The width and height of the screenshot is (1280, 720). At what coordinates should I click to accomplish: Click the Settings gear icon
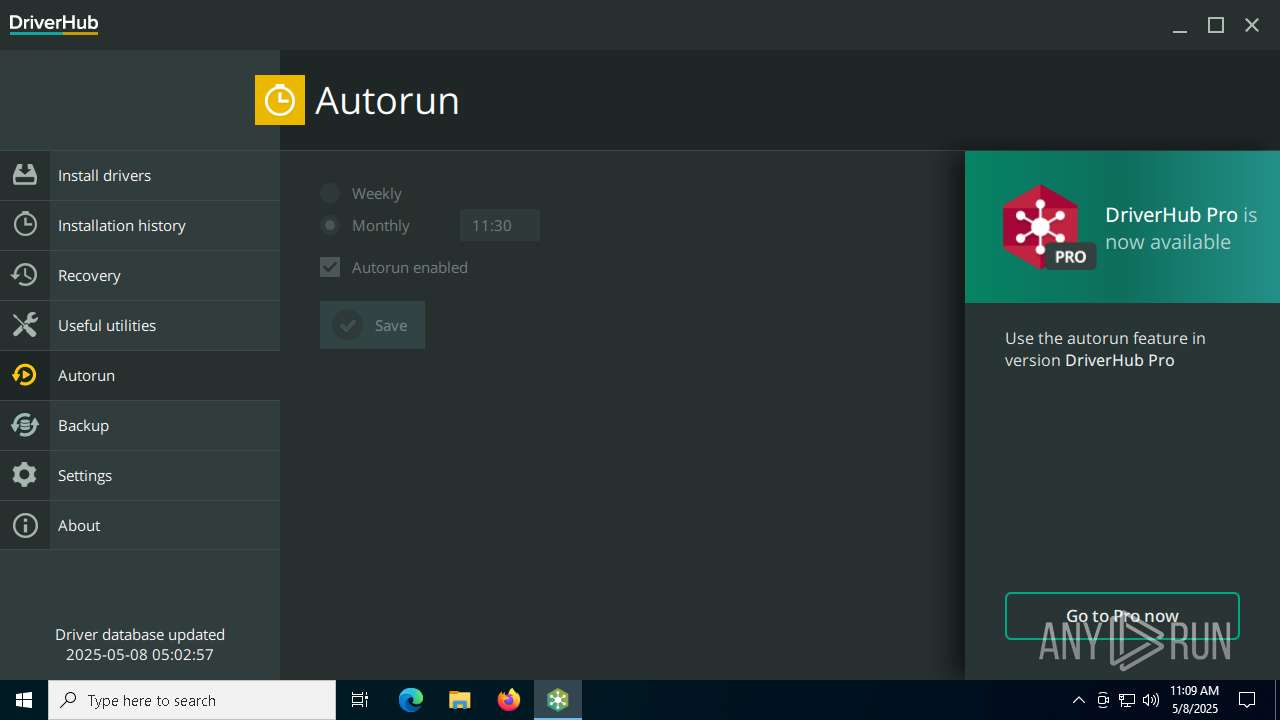click(25, 475)
